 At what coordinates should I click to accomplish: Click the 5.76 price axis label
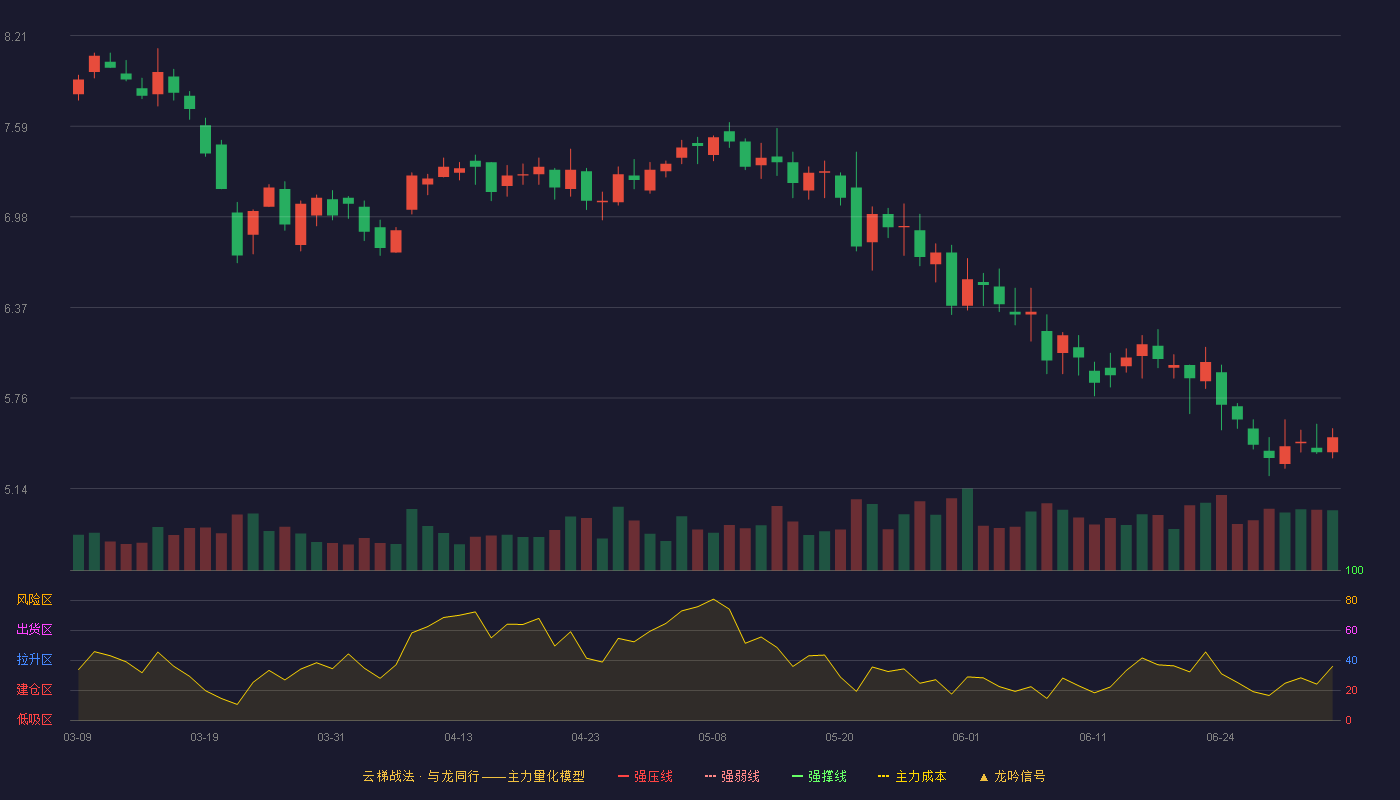[15, 399]
